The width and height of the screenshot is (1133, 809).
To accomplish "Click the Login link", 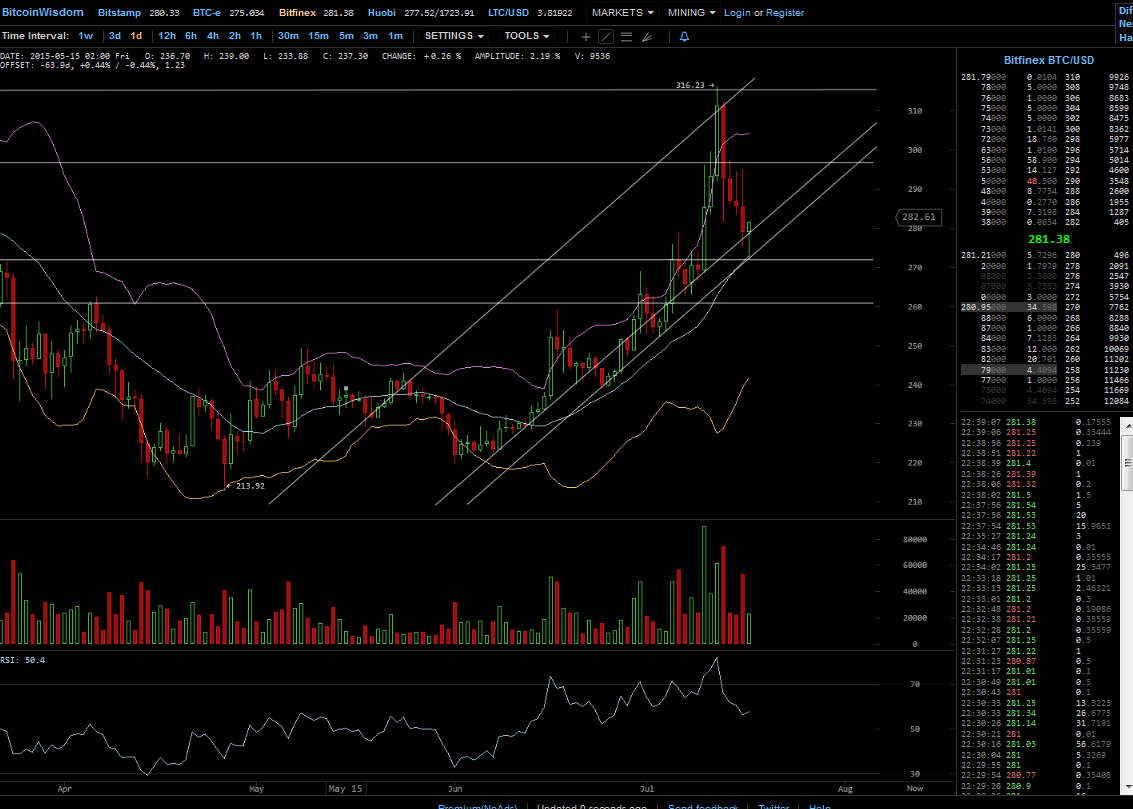I will pyautogui.click(x=737, y=12).
